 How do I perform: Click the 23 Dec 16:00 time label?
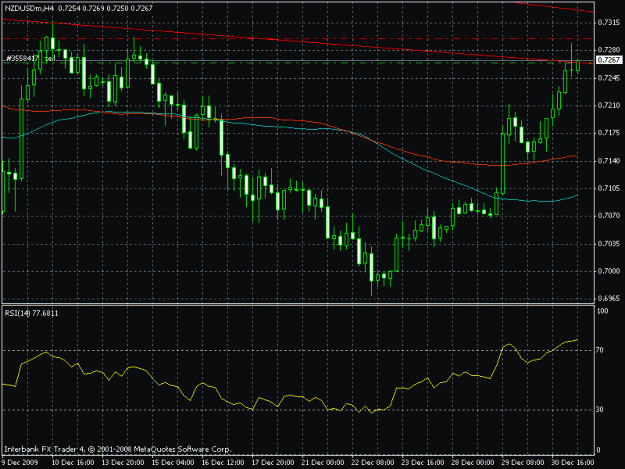coord(423,462)
